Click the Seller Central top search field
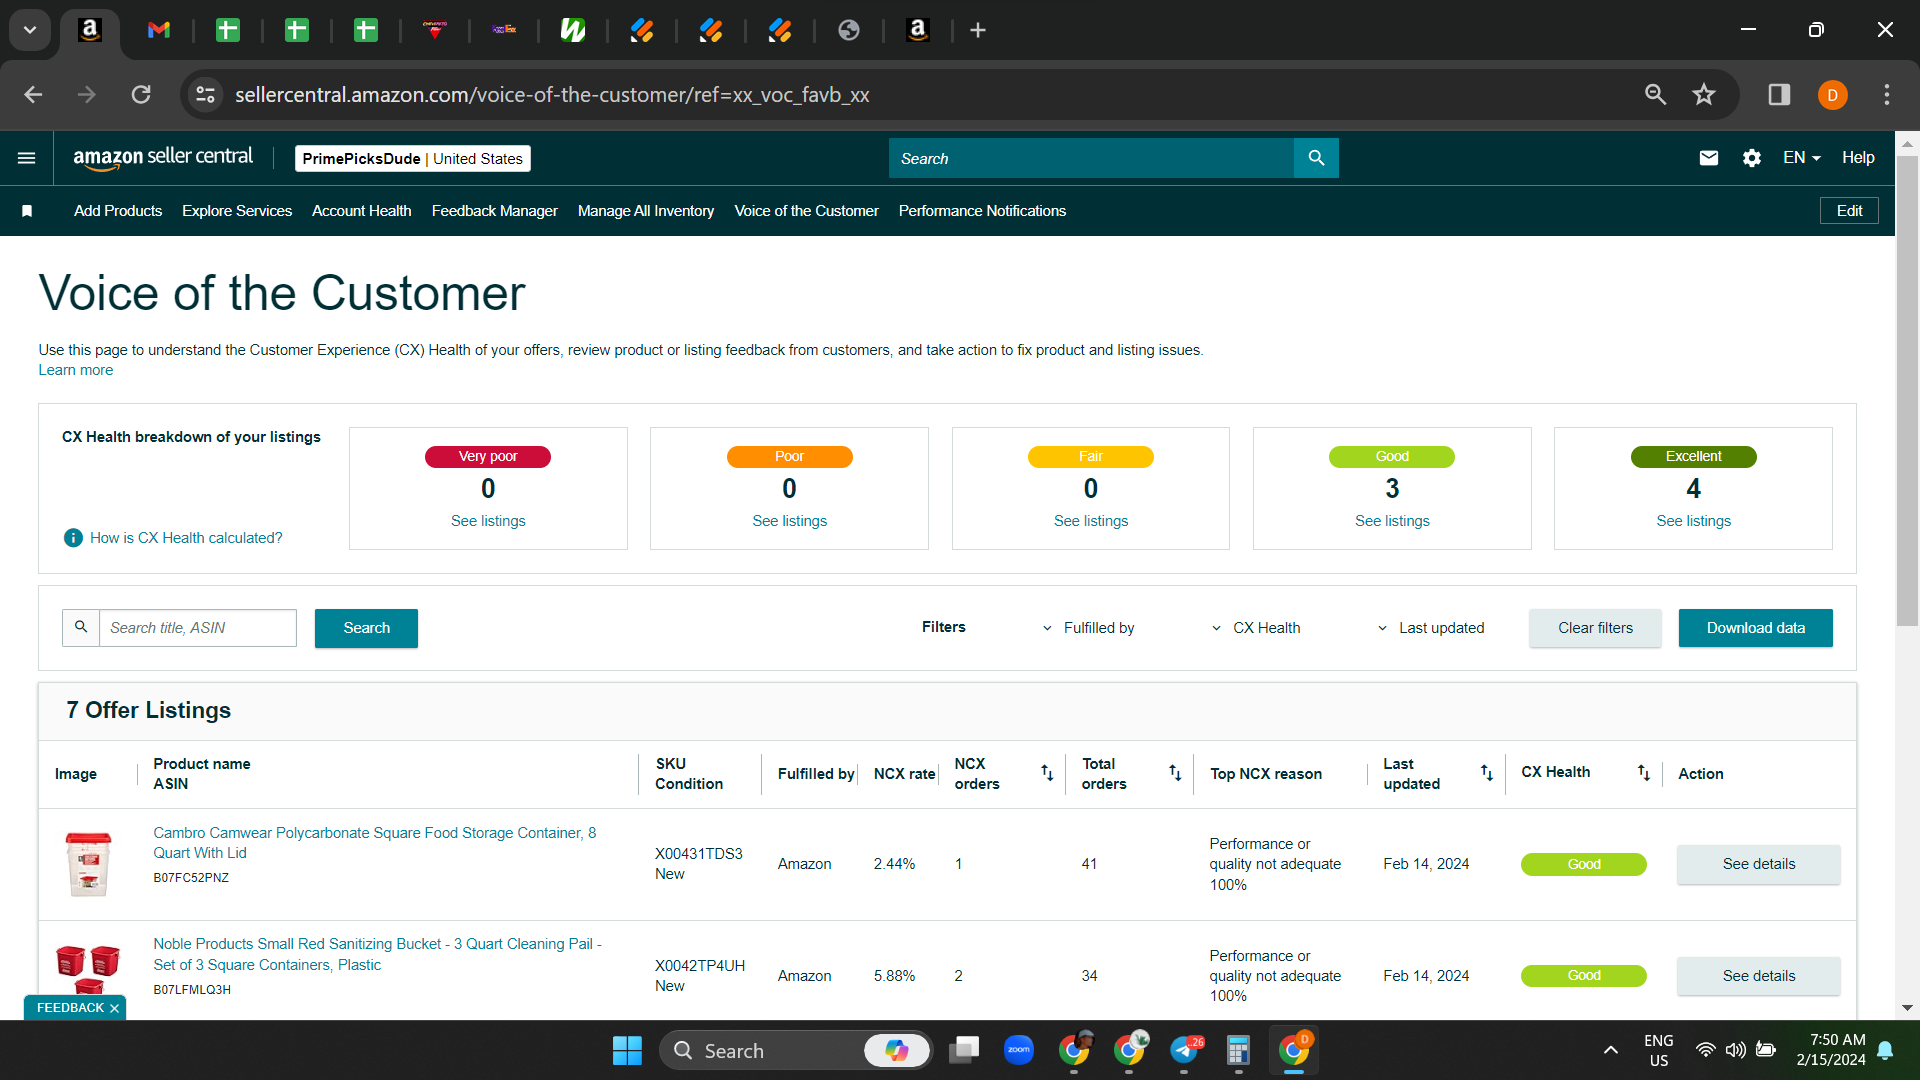The height and width of the screenshot is (1080, 1920). point(1091,158)
